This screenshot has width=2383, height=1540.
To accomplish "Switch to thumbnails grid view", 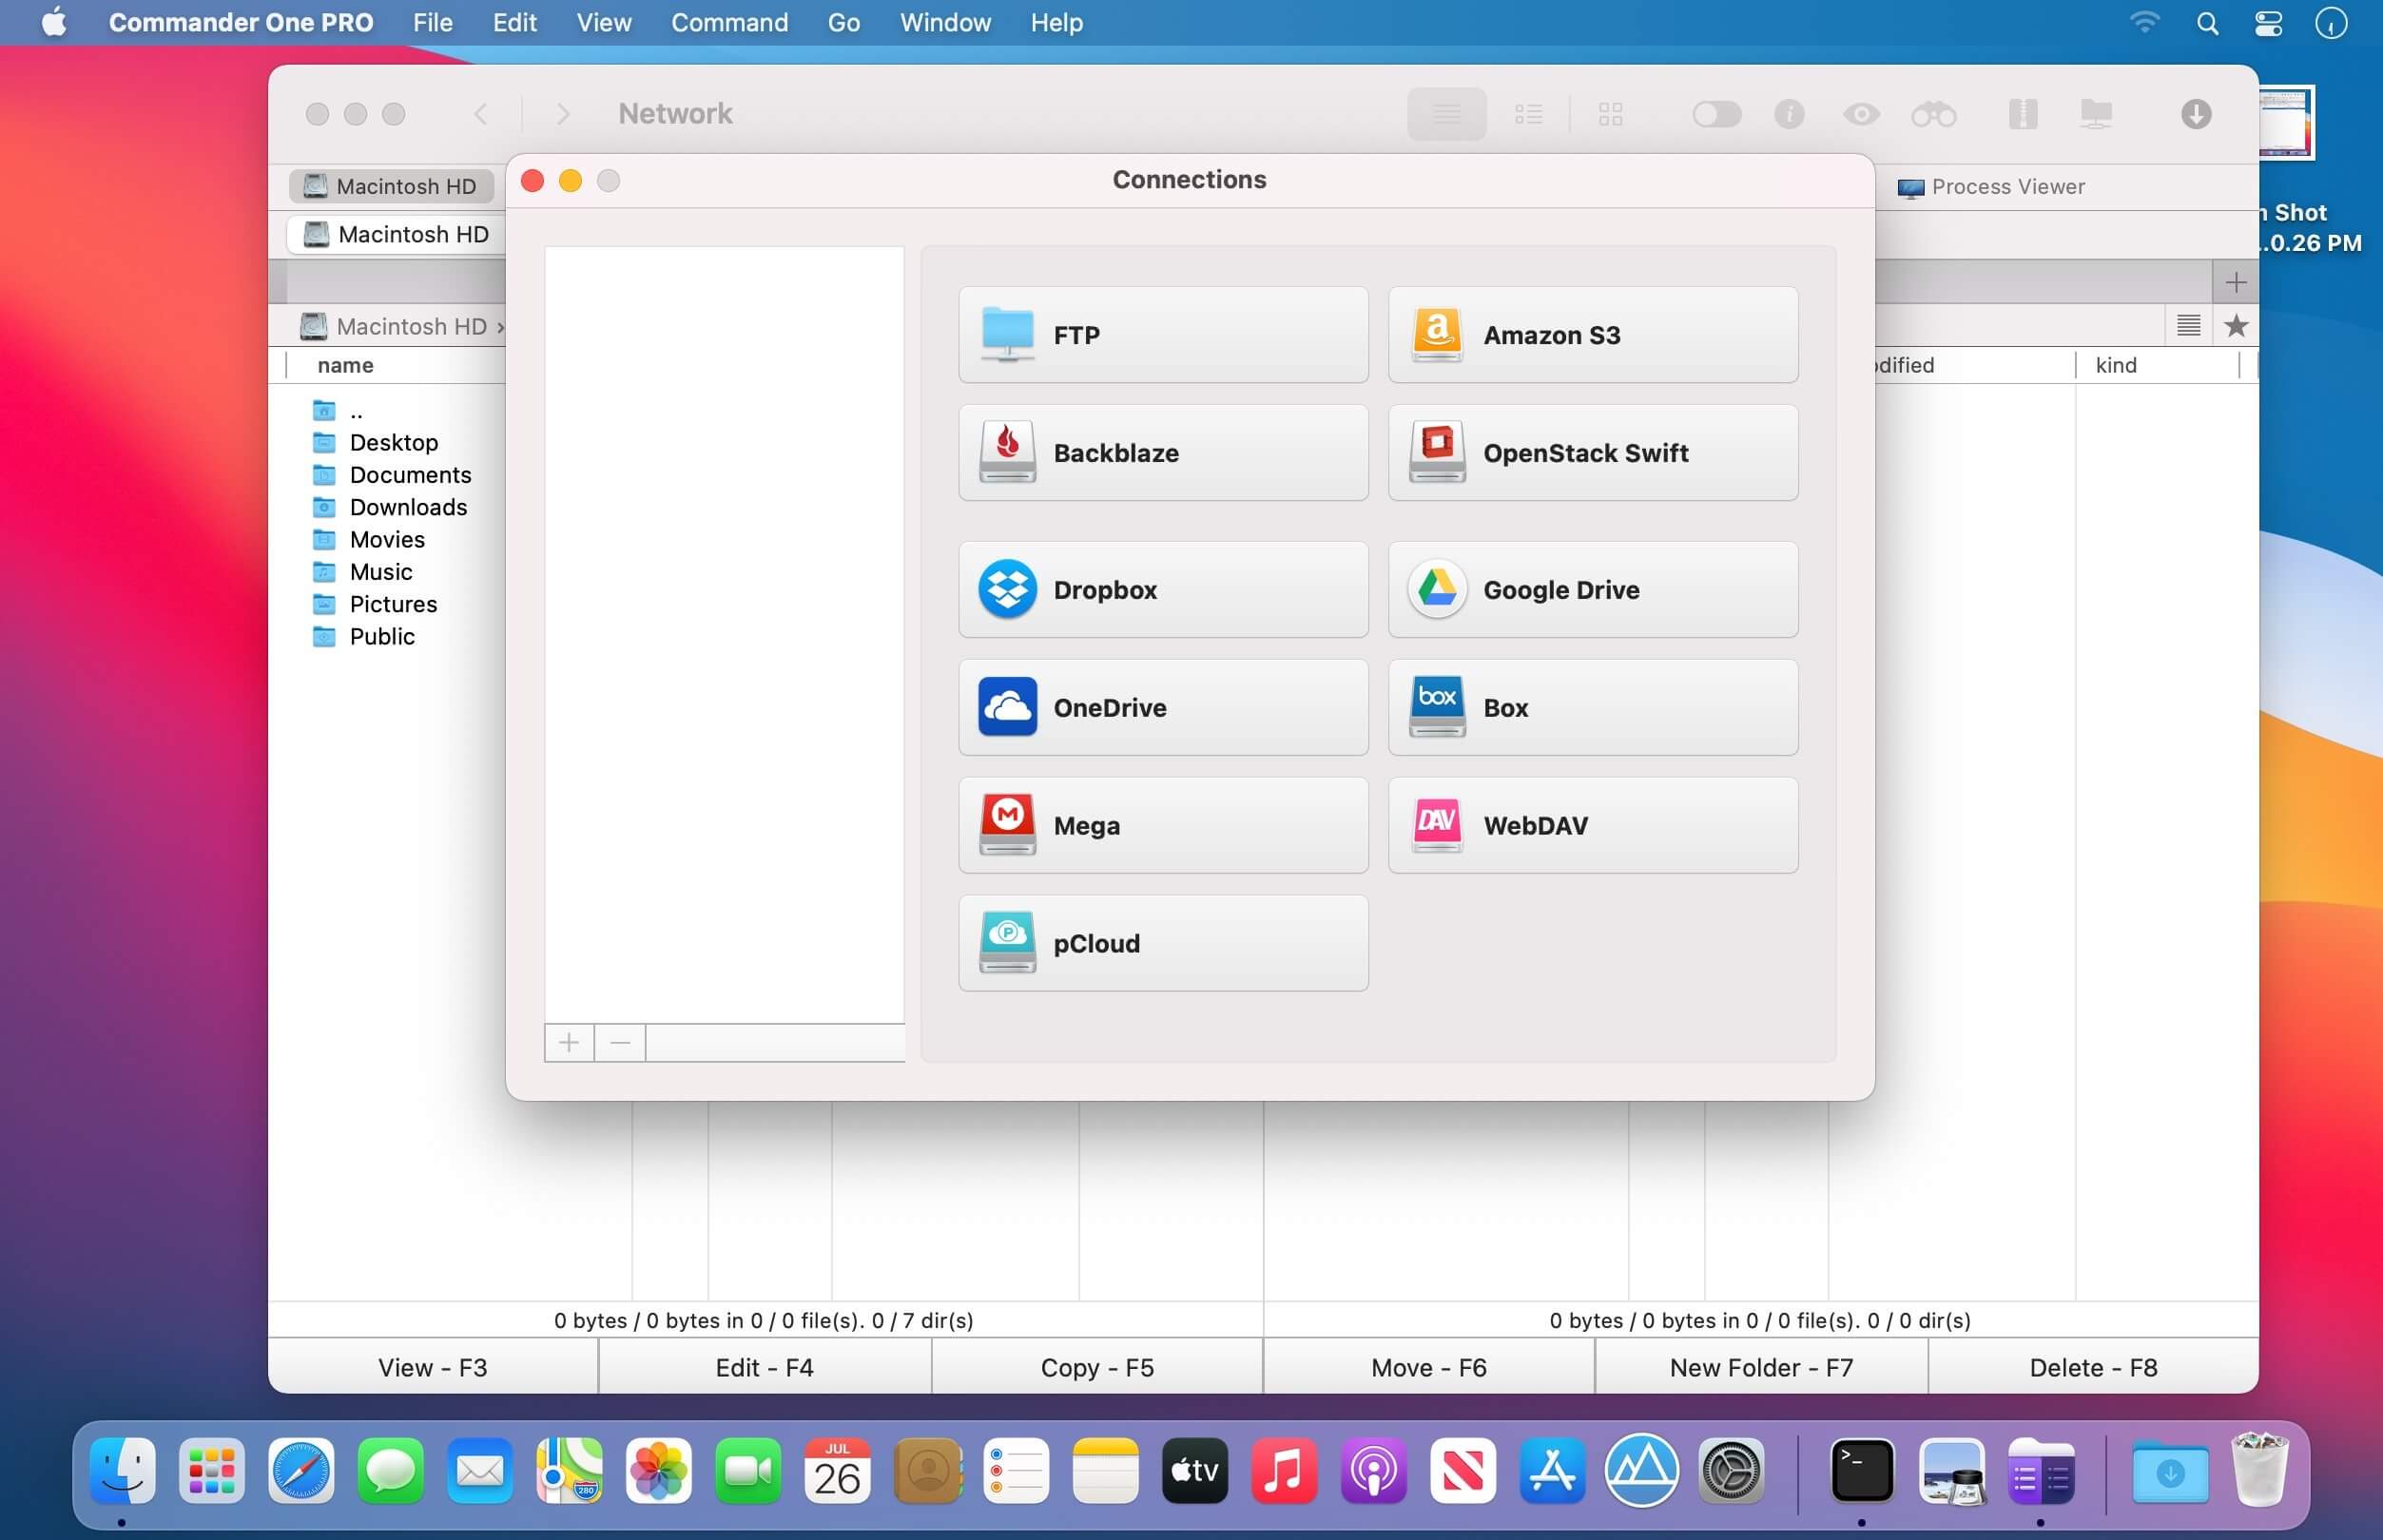I will (1610, 114).
